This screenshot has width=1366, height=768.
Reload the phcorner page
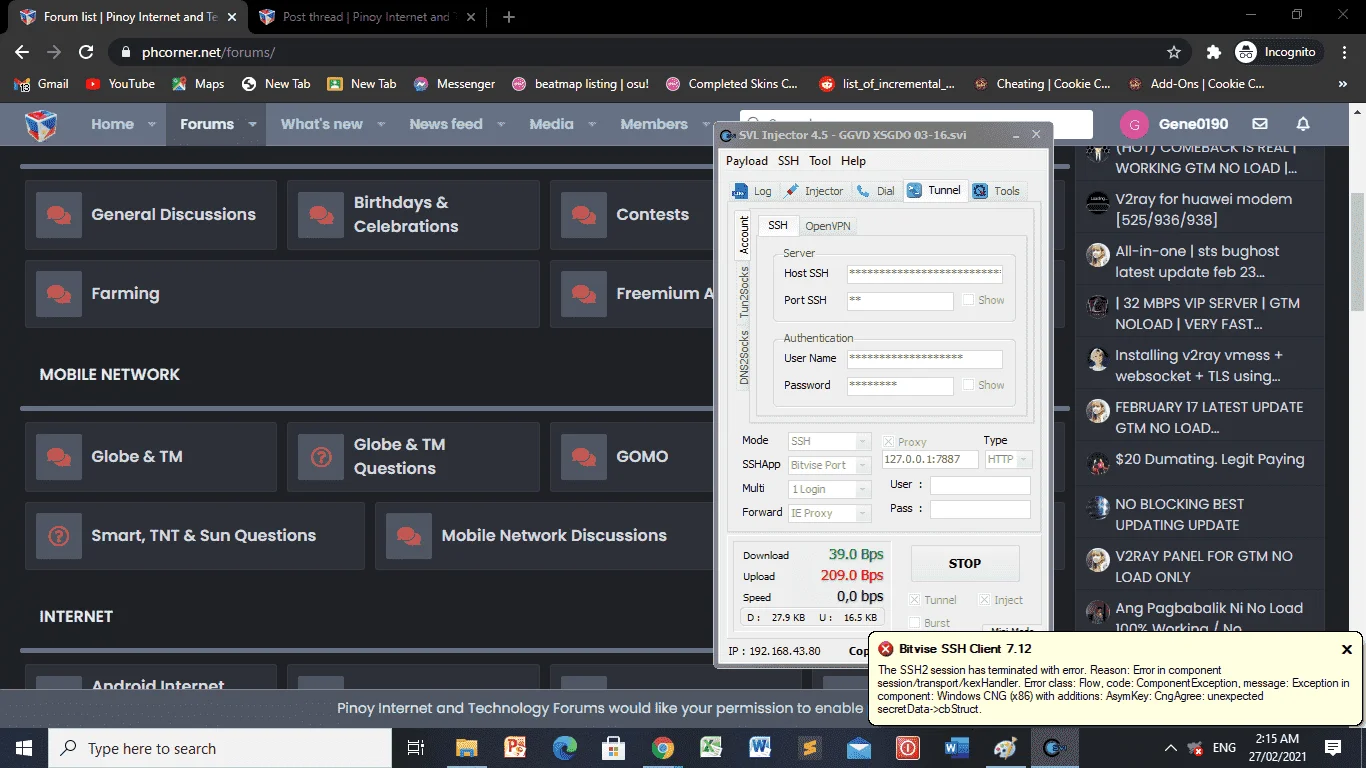point(86,52)
